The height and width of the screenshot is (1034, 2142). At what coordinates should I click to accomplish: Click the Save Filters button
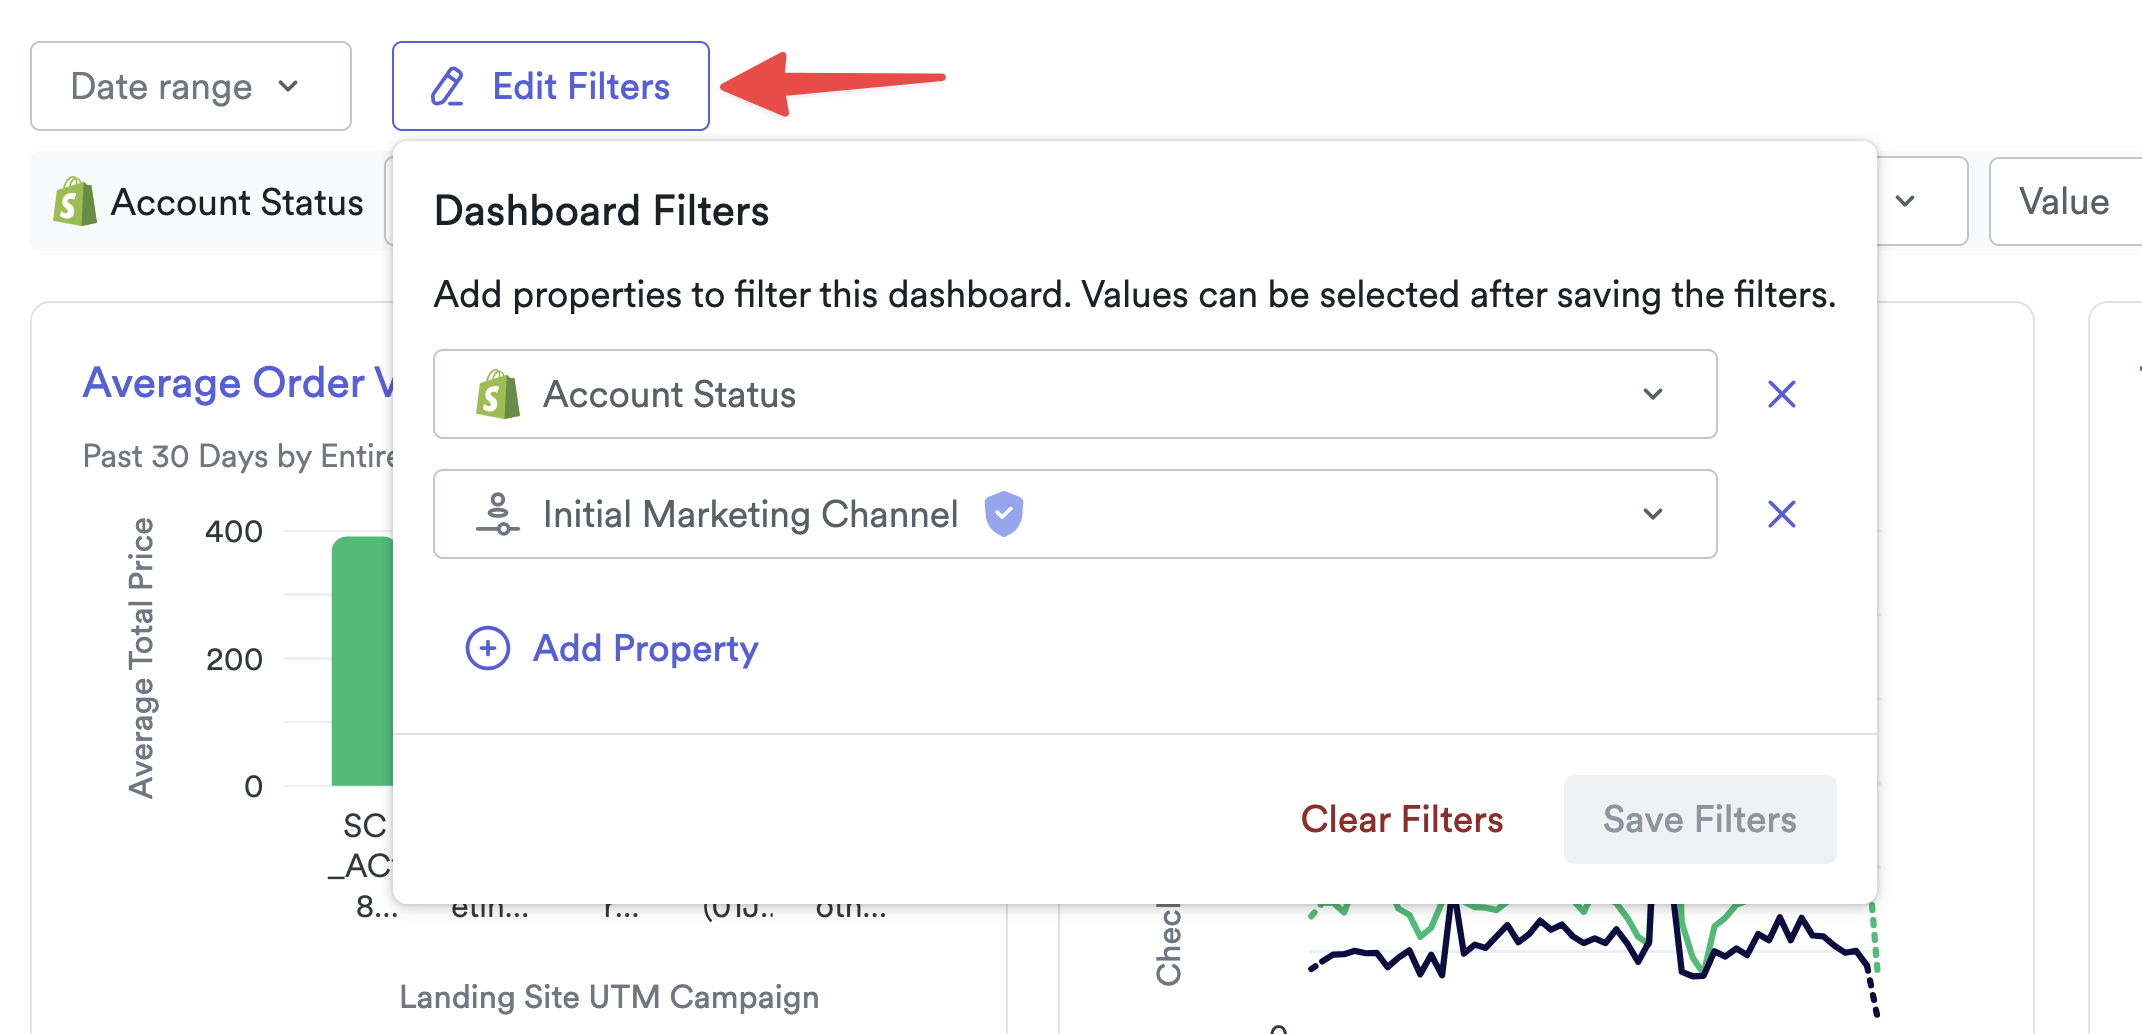pyautogui.click(x=1699, y=819)
